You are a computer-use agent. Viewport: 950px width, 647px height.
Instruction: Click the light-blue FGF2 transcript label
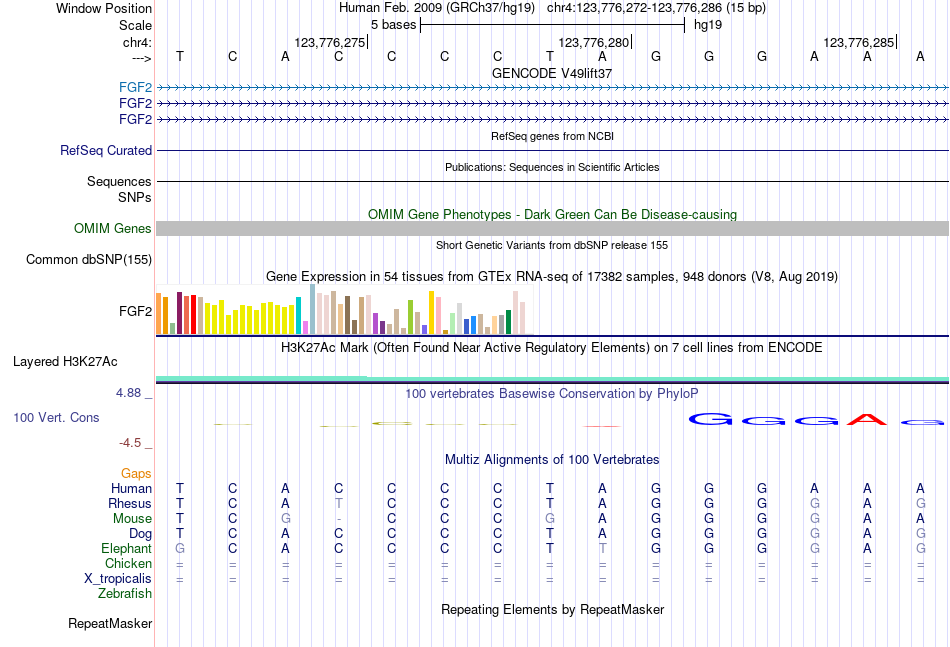[135, 87]
